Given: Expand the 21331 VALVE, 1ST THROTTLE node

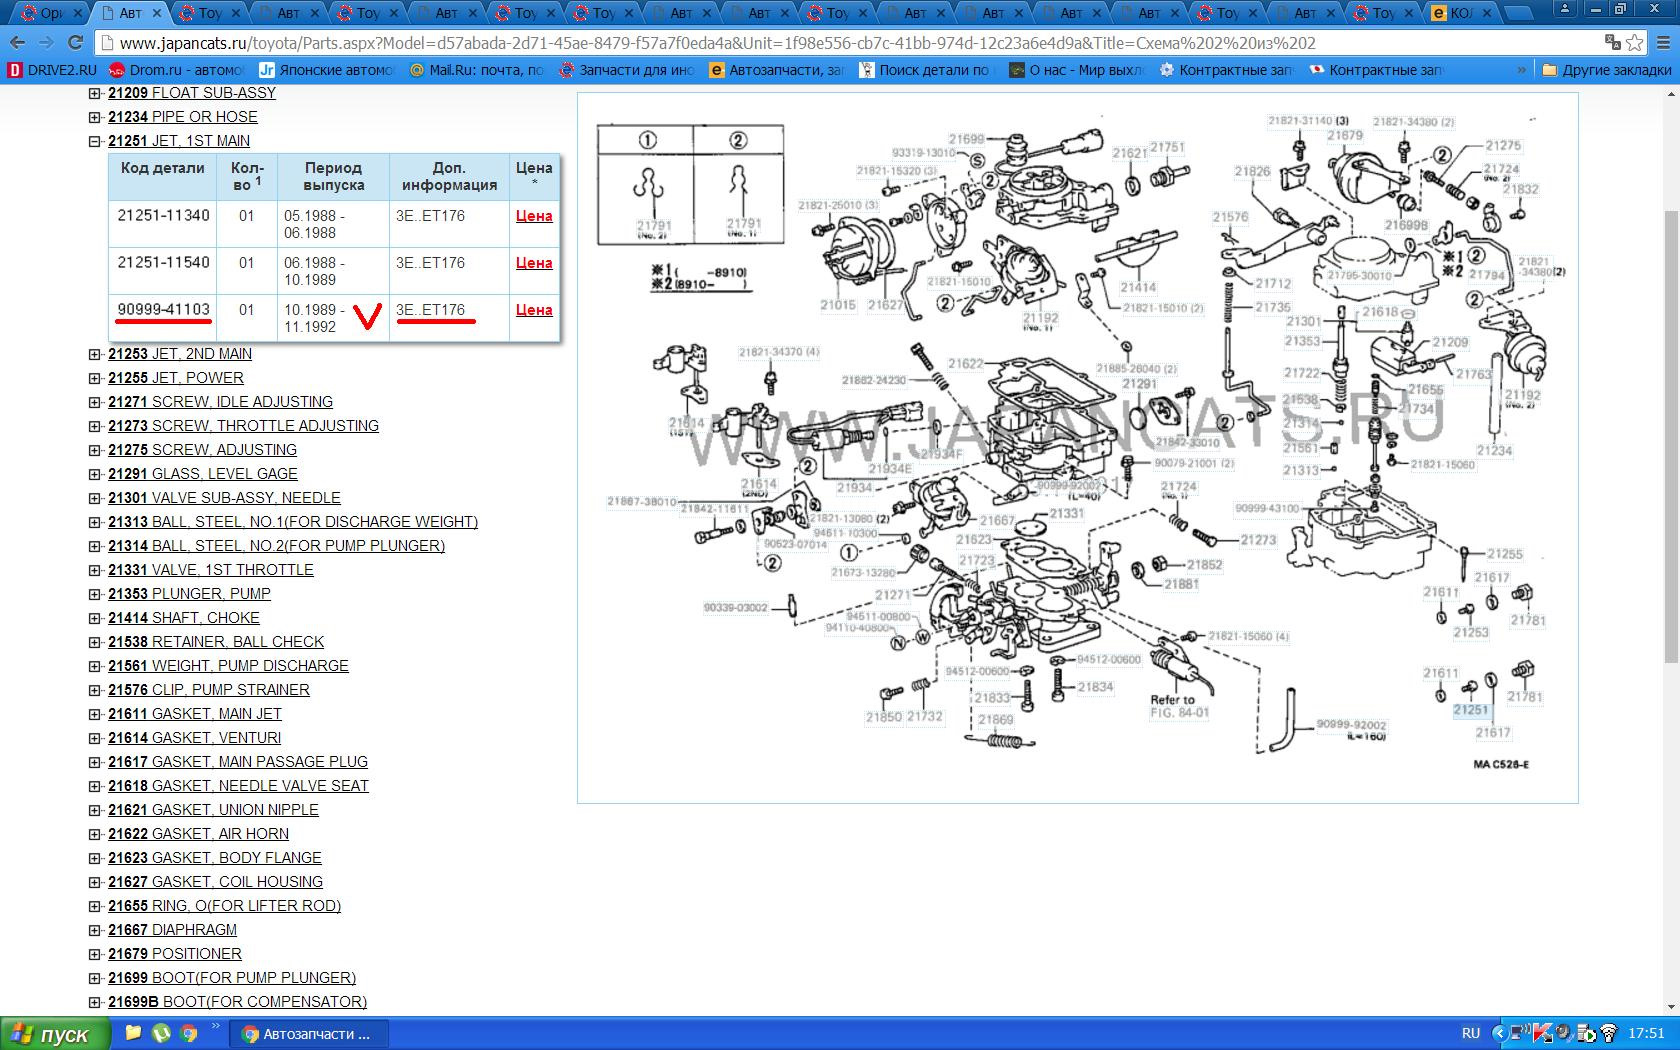Looking at the screenshot, I should [95, 570].
